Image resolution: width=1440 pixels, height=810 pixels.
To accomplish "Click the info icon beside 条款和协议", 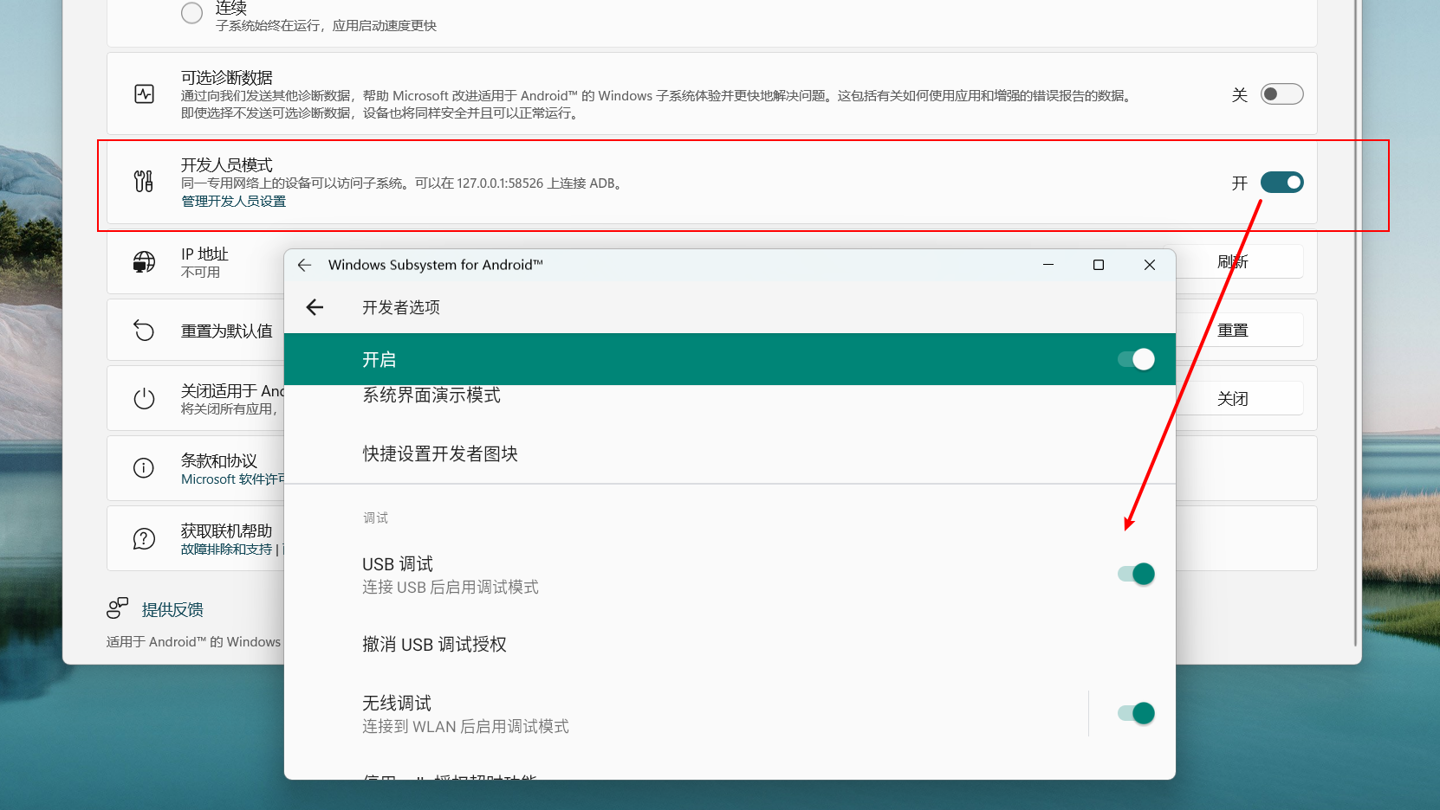I will coord(143,467).
